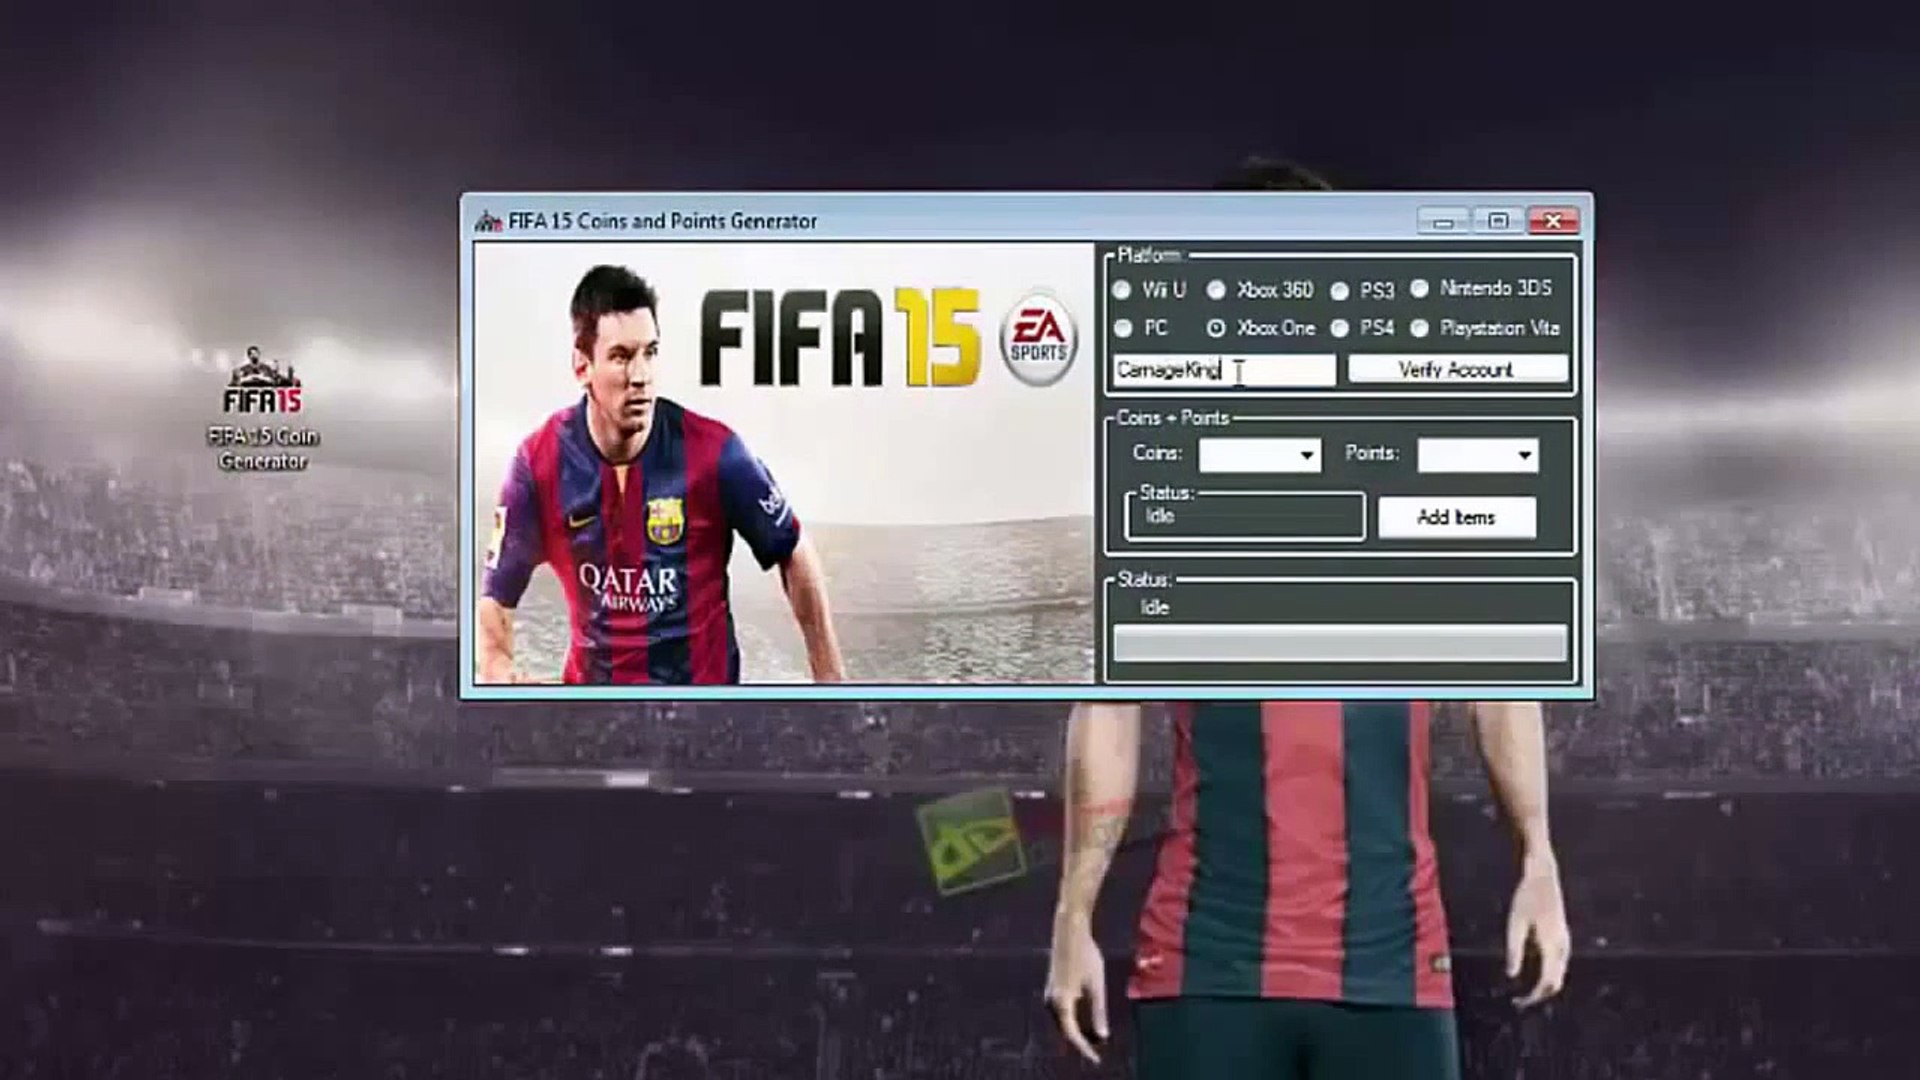The image size is (1920, 1080).
Task: Select the Xbox 360 platform option
Action: click(1216, 290)
